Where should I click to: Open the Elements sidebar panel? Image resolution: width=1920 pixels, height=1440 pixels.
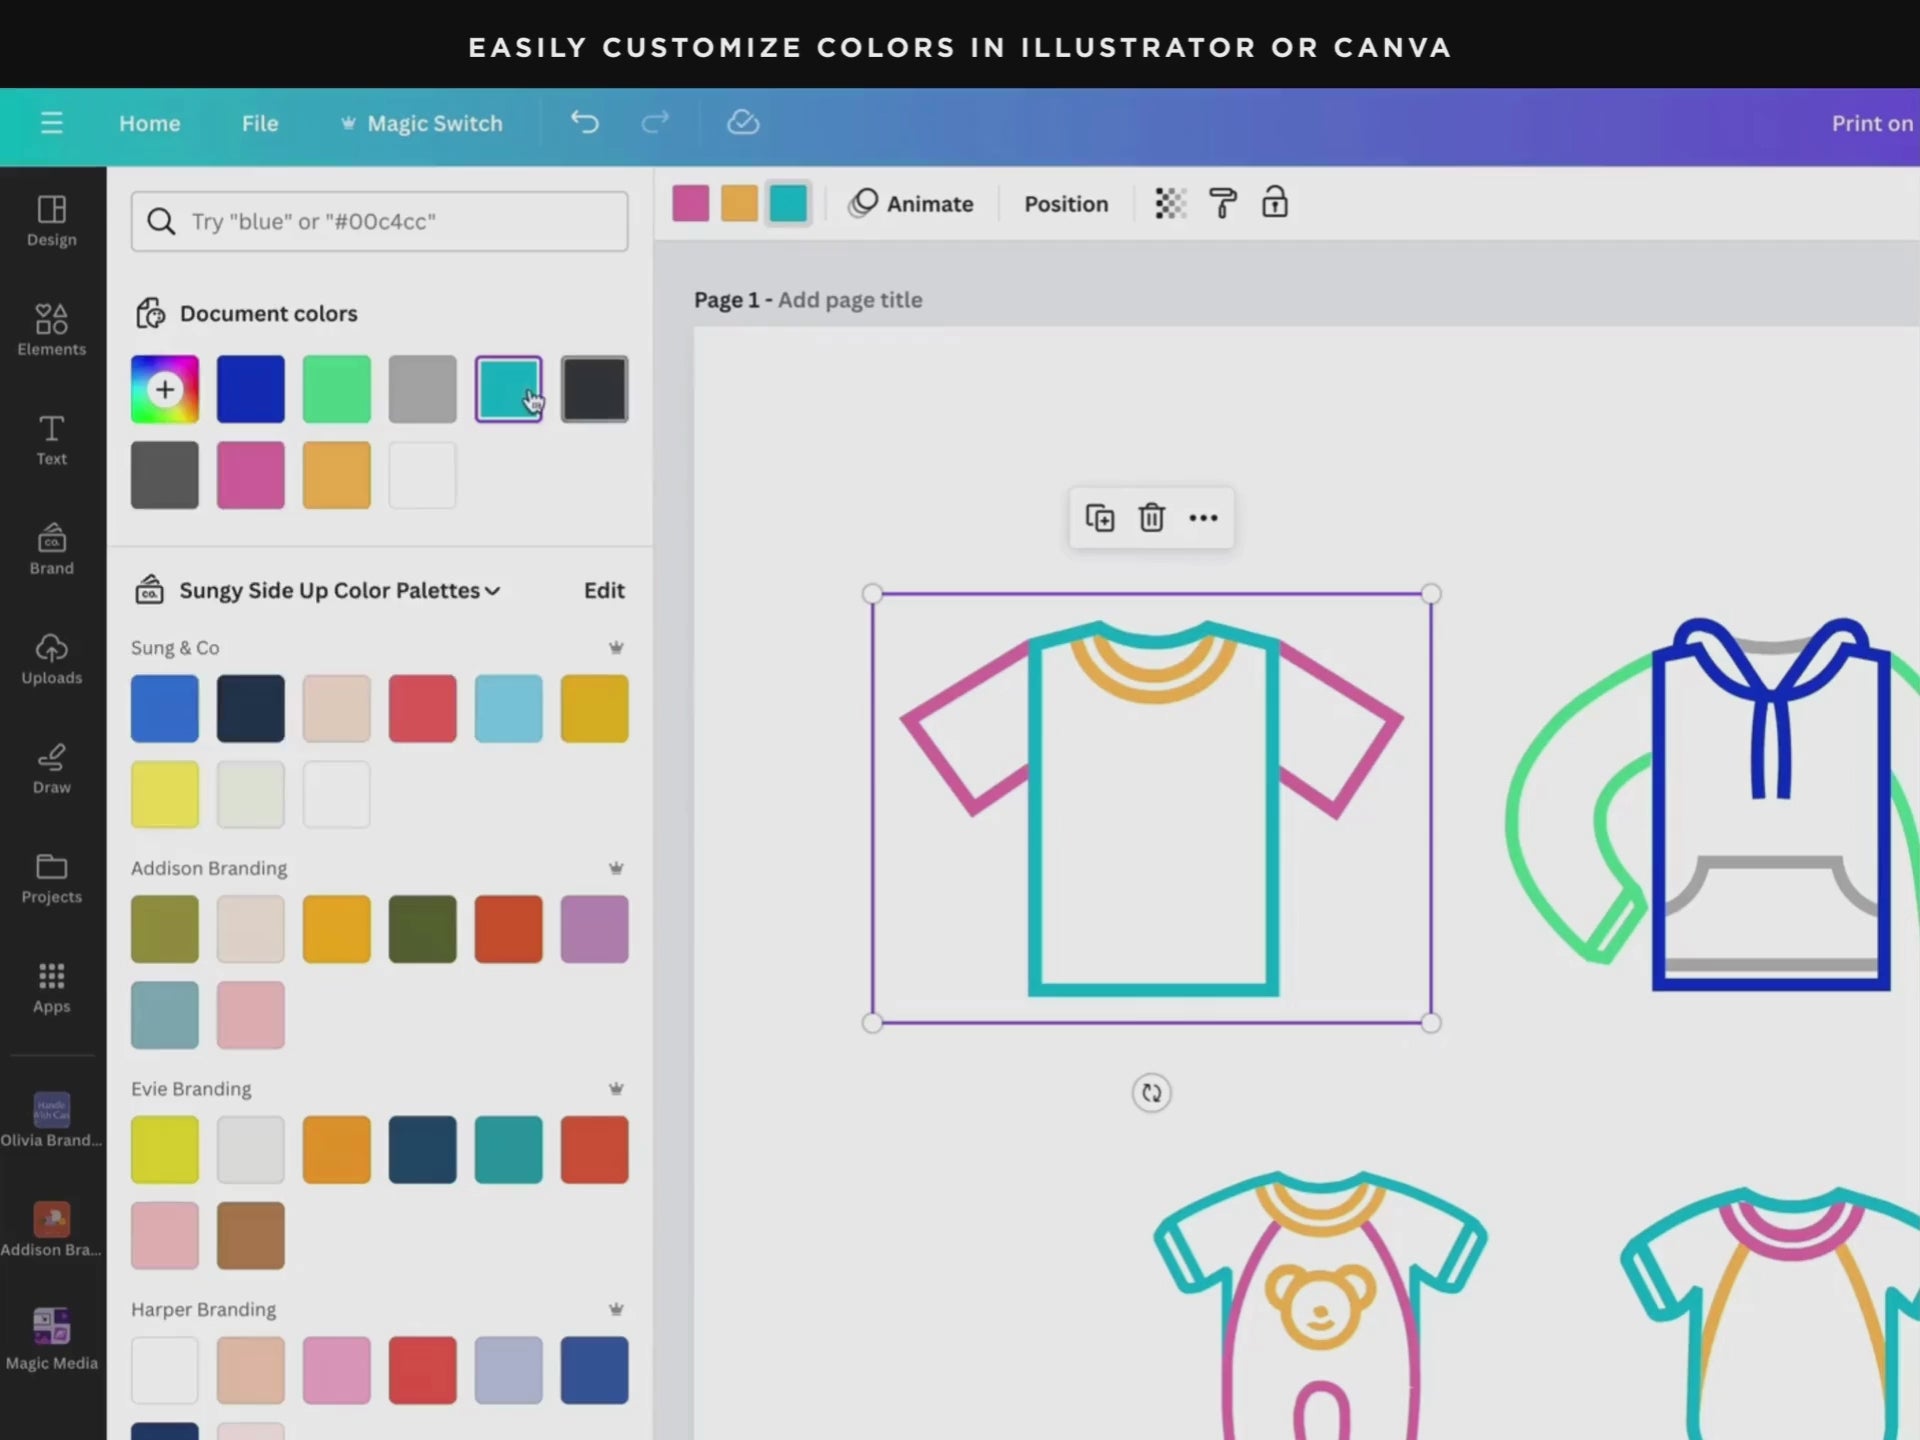pos(52,330)
